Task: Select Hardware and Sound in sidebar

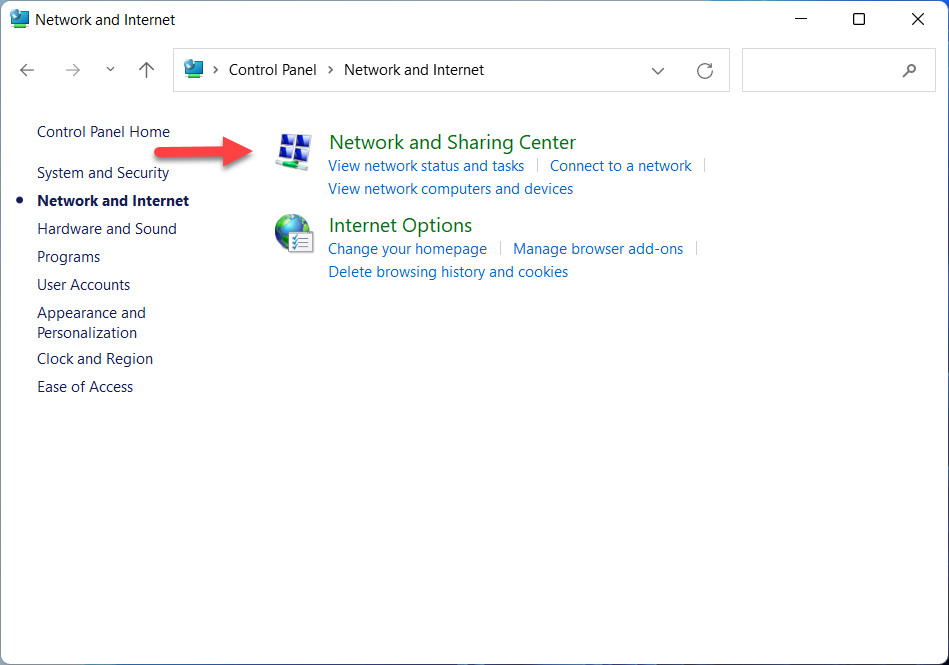Action: click(107, 229)
